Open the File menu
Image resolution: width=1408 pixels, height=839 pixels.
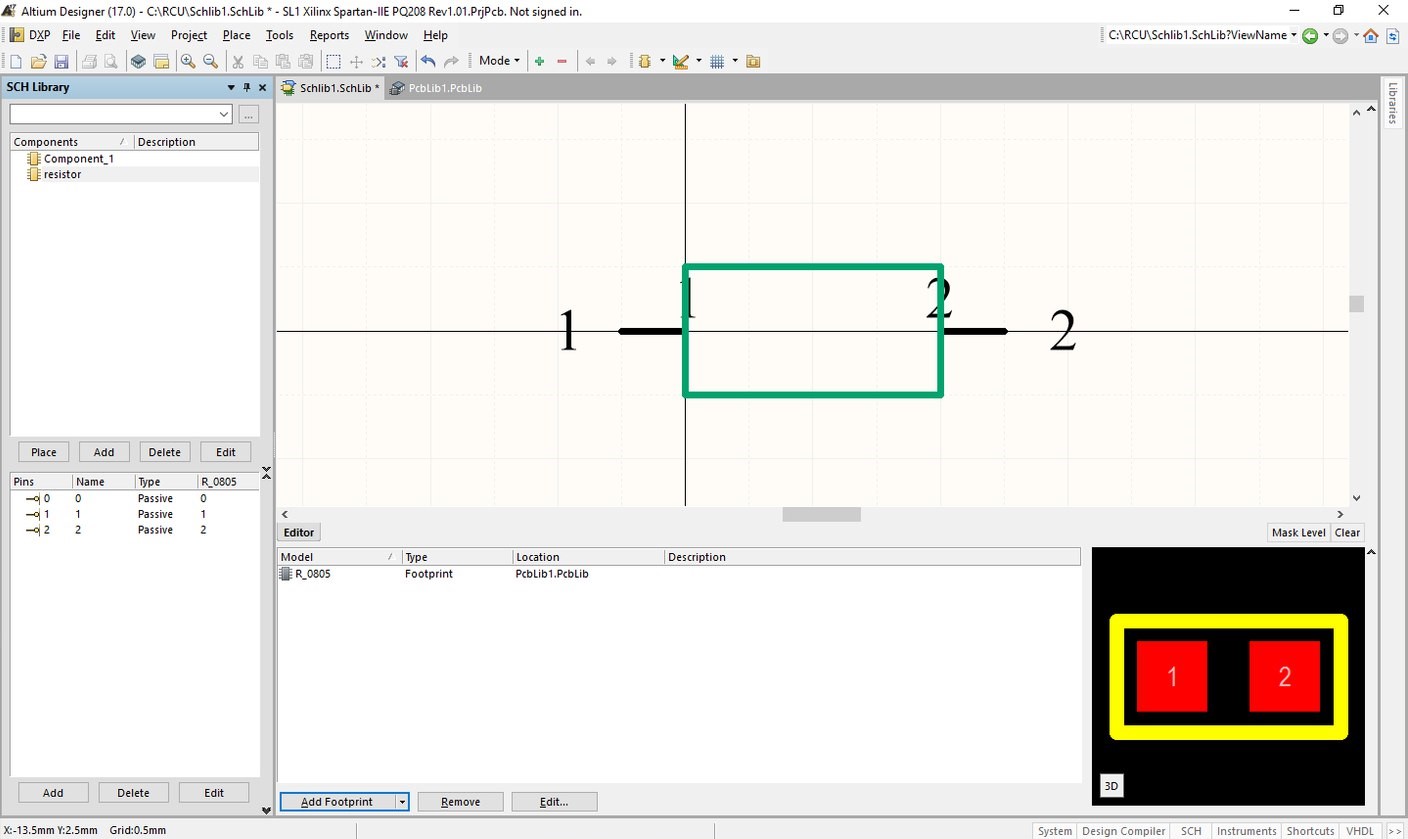(70, 35)
